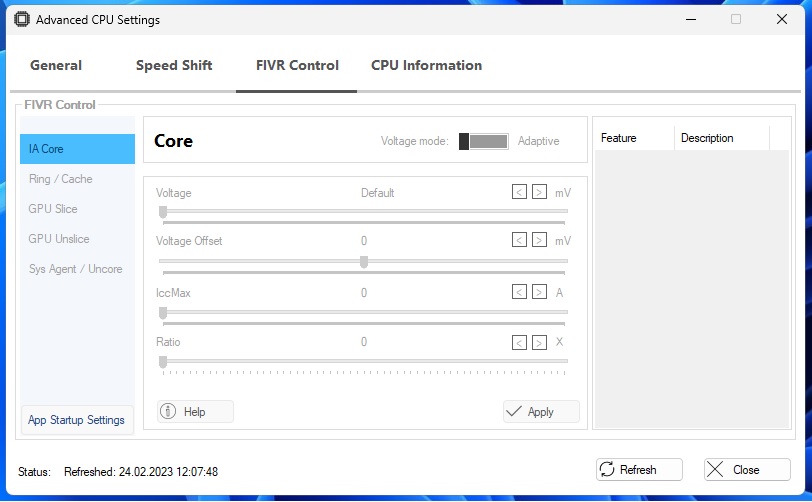Select IA Core in the sidebar
812x502 pixels.
click(x=77, y=149)
